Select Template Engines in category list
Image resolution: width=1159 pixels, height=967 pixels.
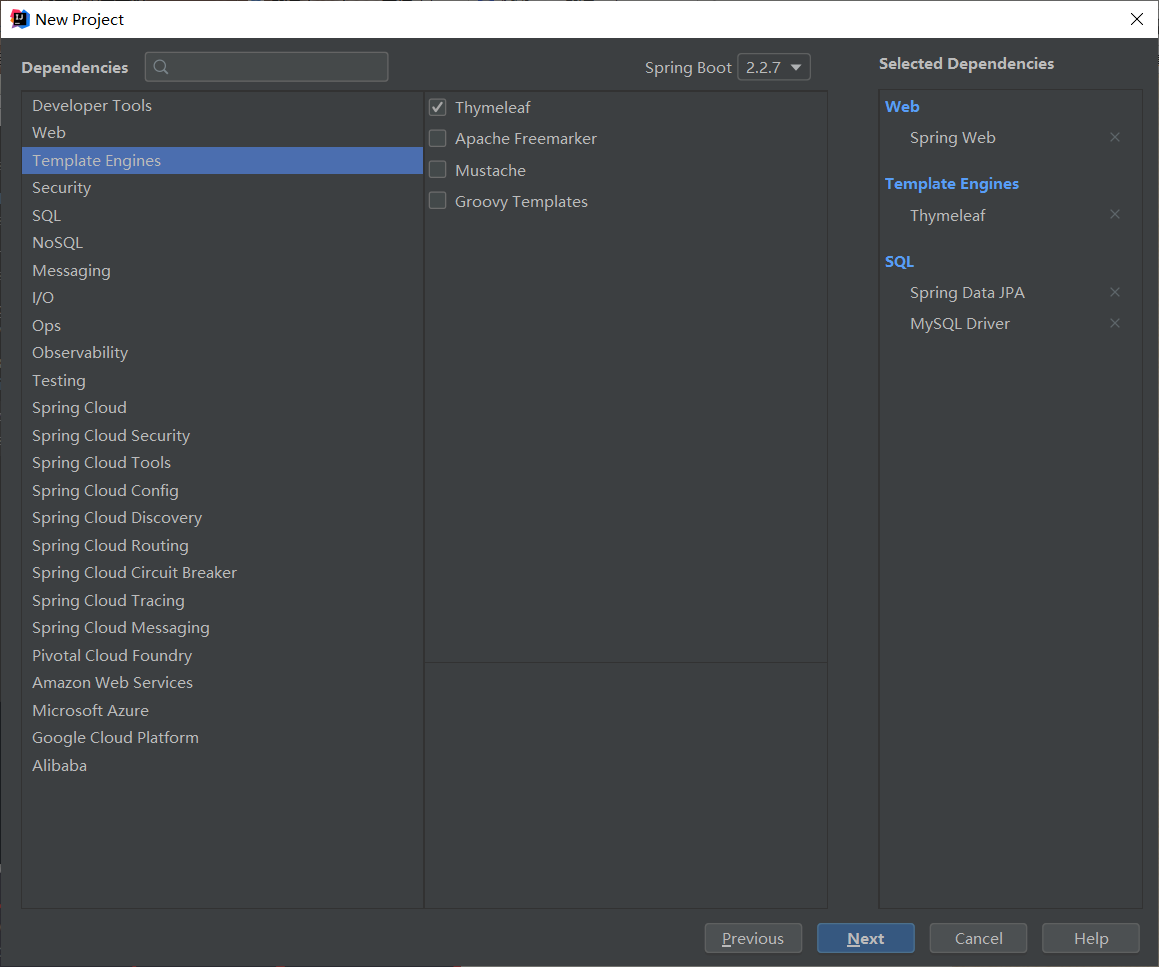click(x=222, y=160)
